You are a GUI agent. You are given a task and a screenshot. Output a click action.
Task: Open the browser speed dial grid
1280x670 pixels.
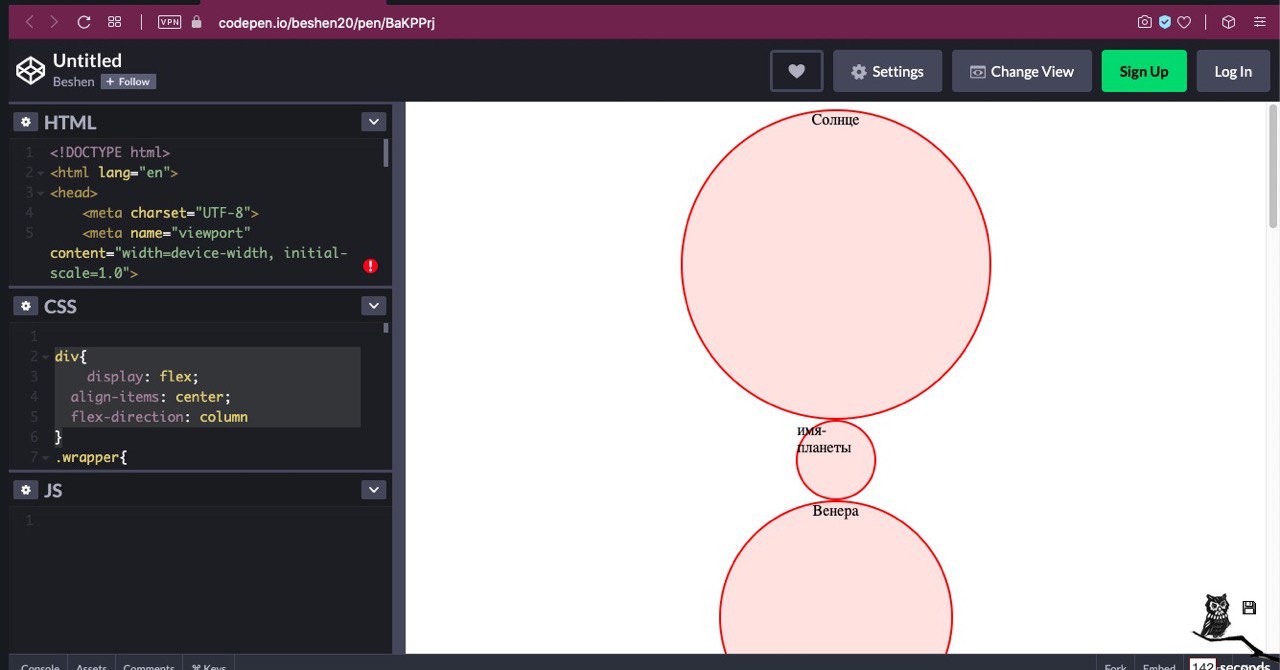click(114, 21)
